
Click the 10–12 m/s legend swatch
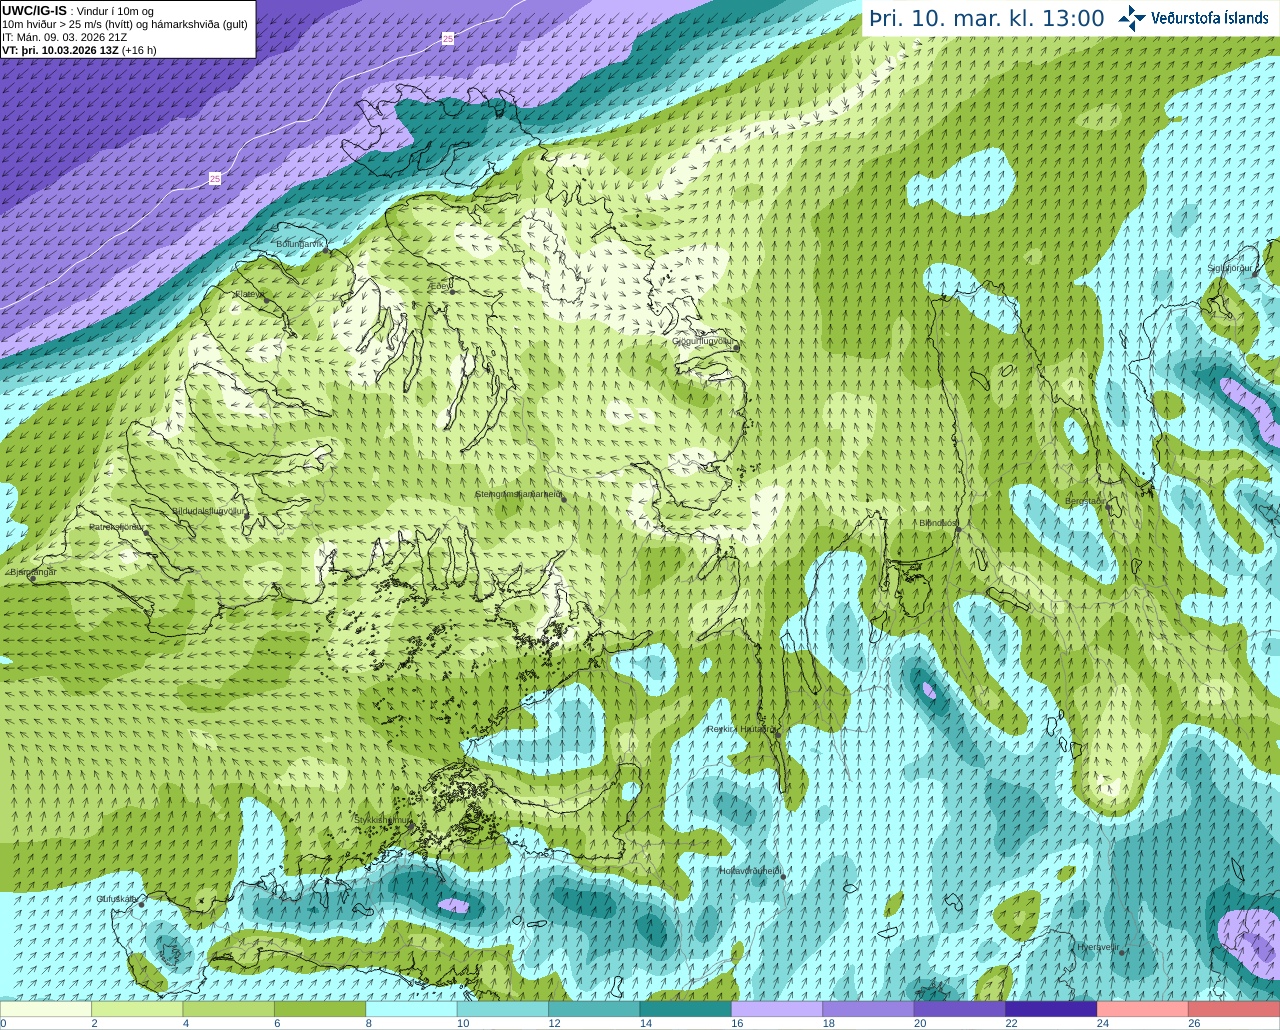click(503, 1009)
